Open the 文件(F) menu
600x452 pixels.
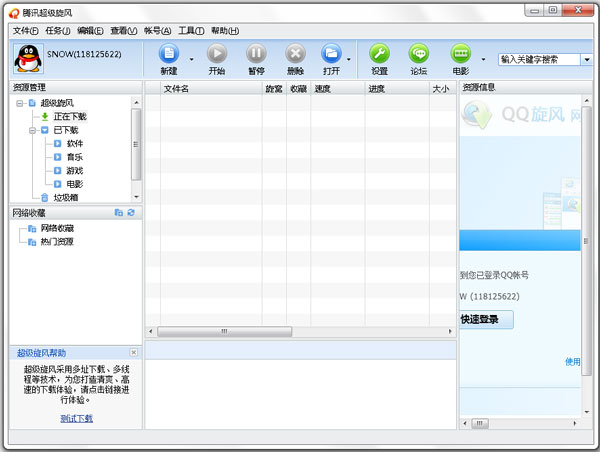[26, 31]
